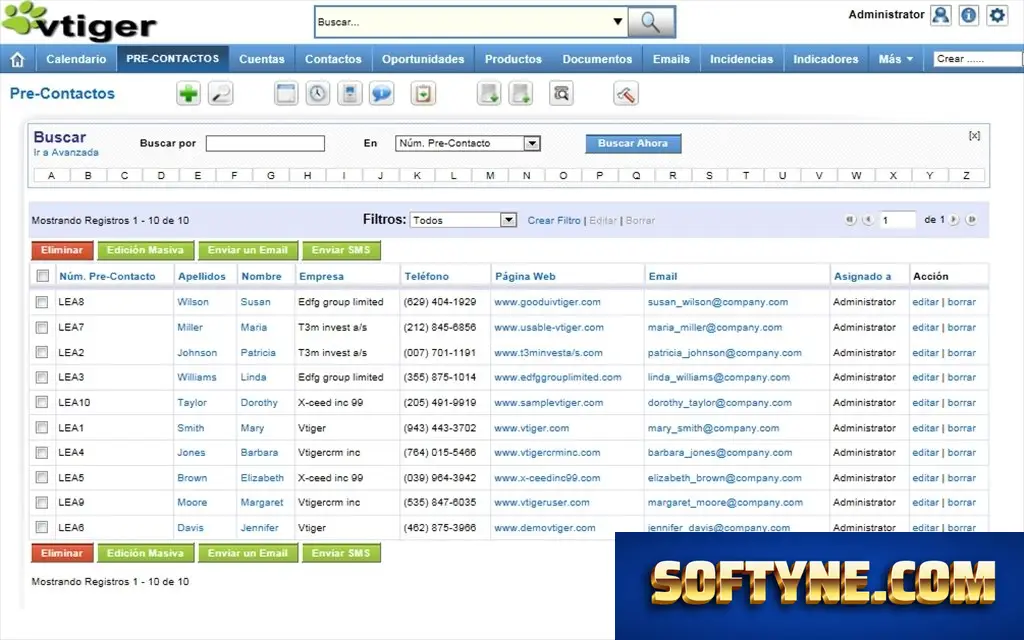Click the top Edición Masiva button
This screenshot has height=640, width=1024.
pyautogui.click(x=145, y=250)
